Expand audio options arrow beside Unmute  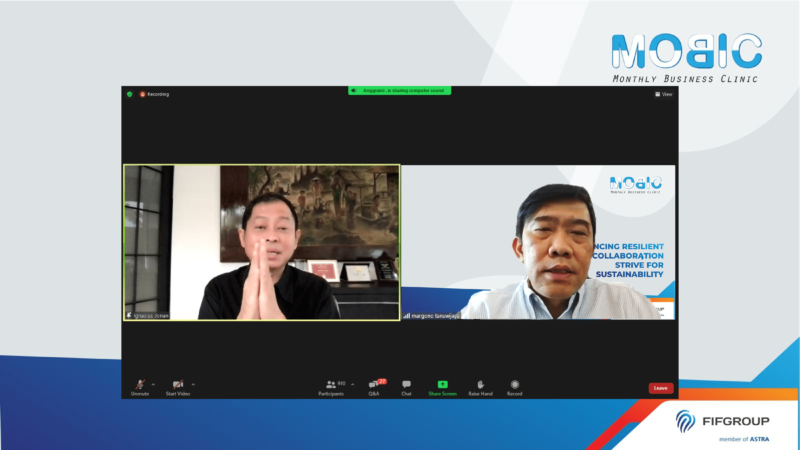tap(153, 384)
